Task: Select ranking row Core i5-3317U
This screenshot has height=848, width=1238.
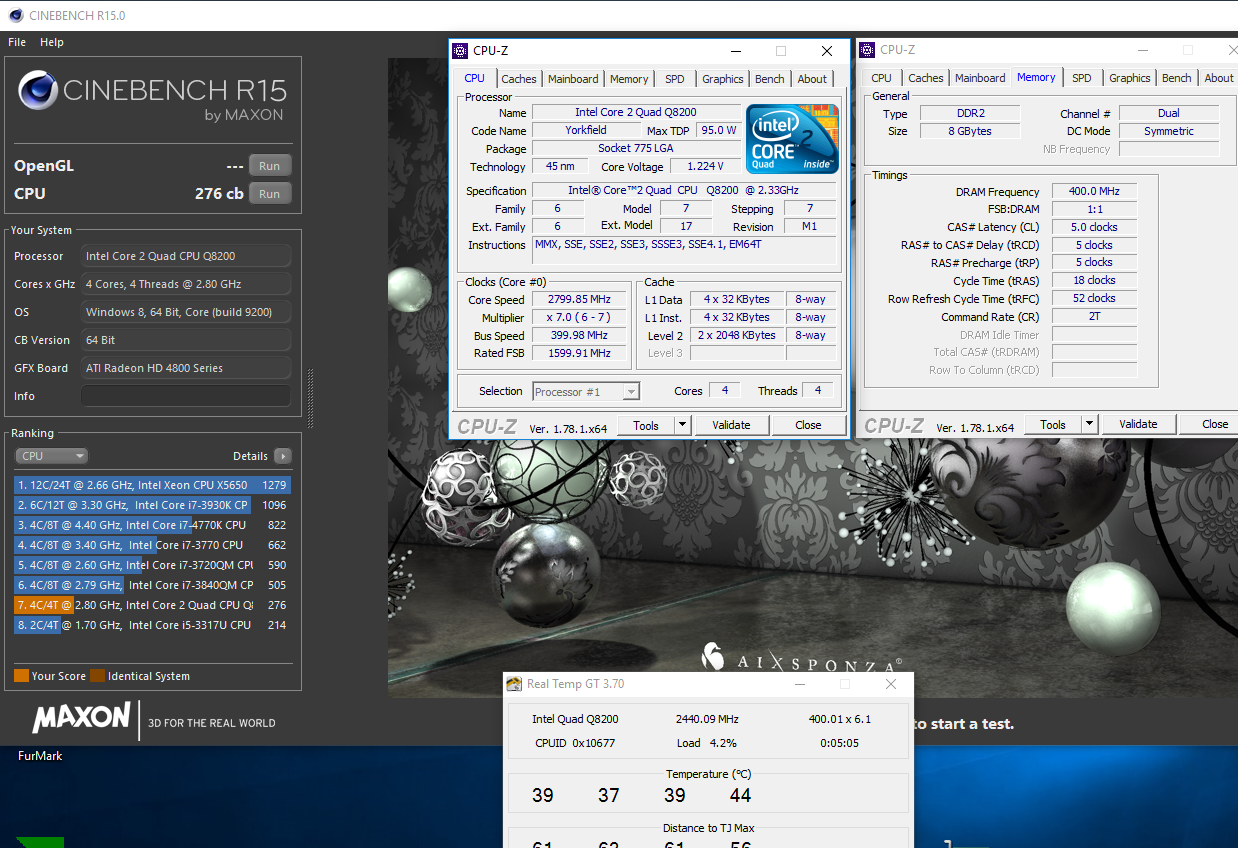Action: 152,625
